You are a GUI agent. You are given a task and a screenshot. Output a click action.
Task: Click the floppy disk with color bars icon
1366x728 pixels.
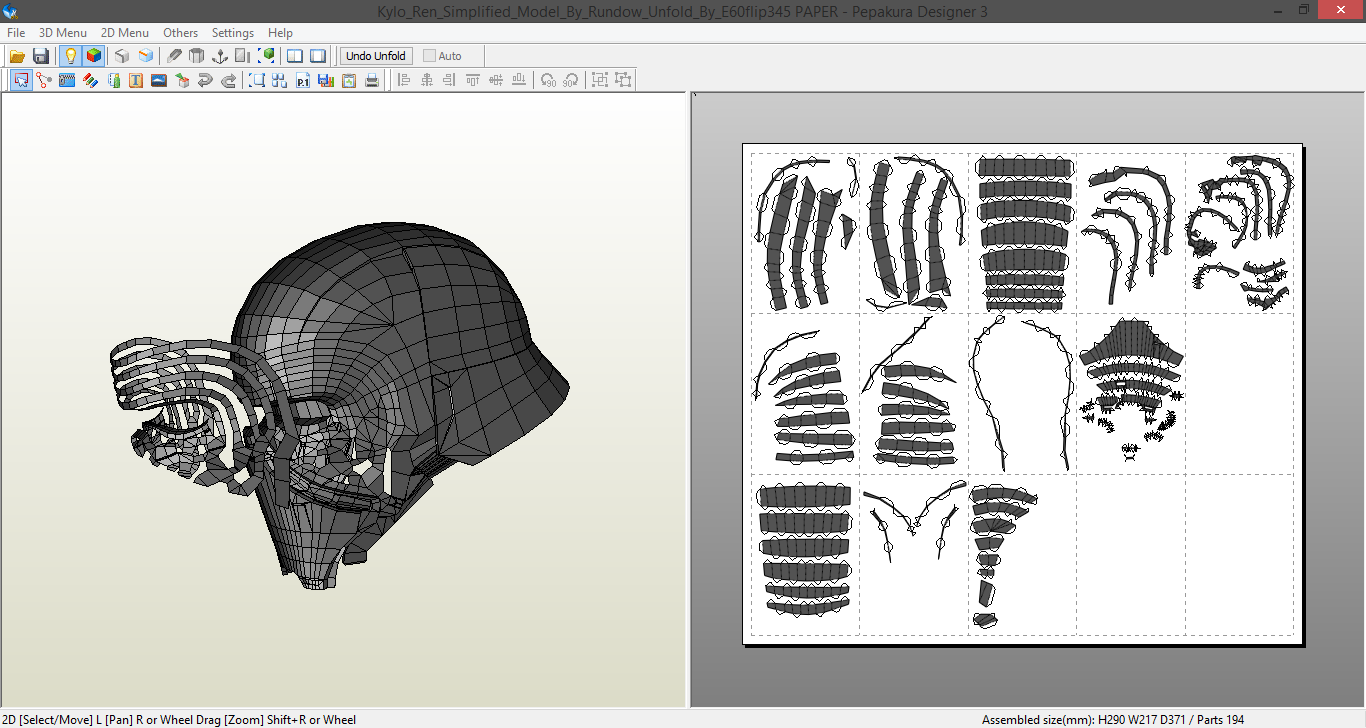click(326, 80)
